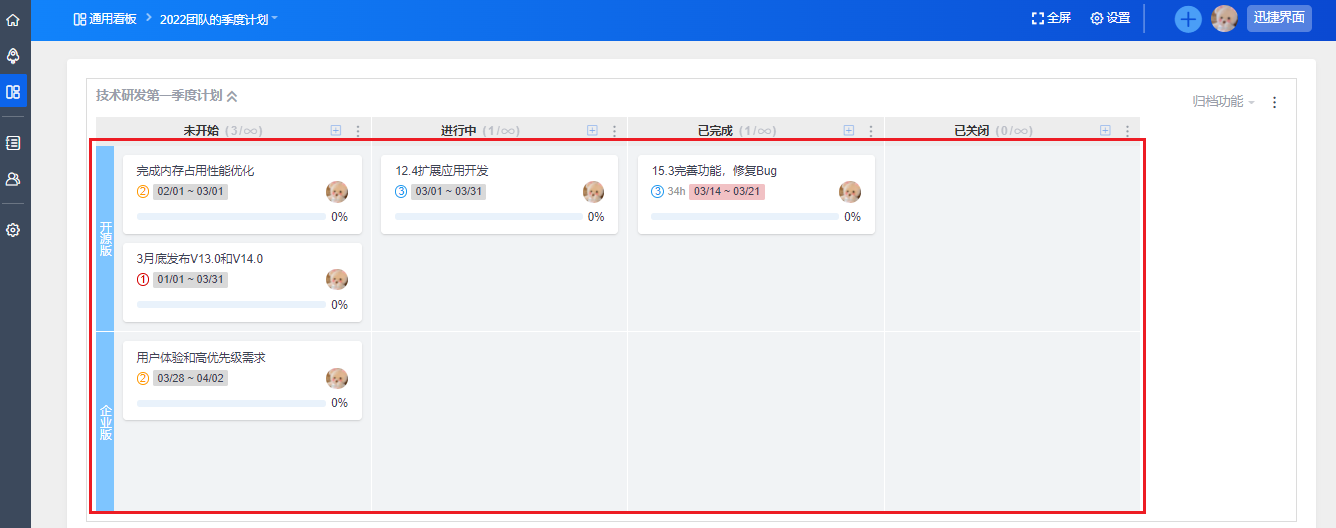Click the 已完成 column title

pyautogui.click(x=715, y=131)
